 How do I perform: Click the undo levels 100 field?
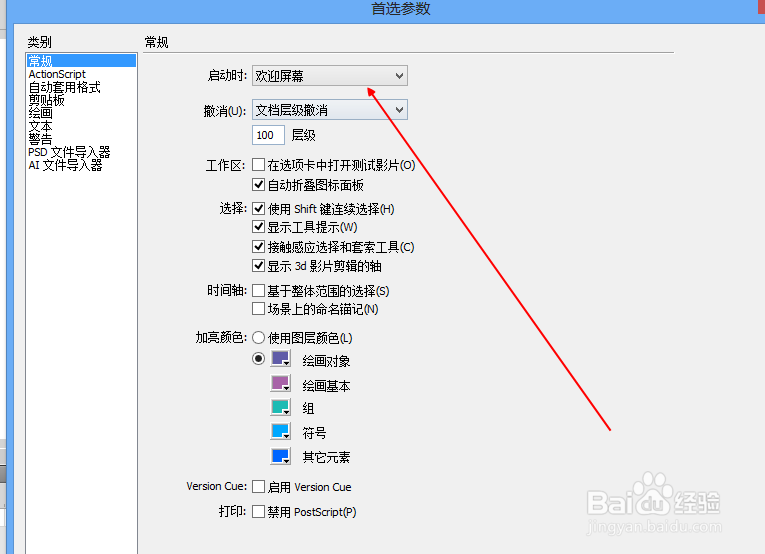click(268, 135)
